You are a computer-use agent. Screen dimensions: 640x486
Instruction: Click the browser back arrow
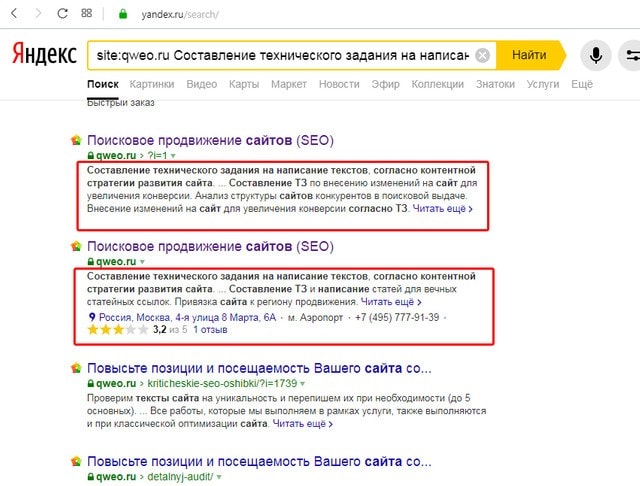(x=14, y=15)
